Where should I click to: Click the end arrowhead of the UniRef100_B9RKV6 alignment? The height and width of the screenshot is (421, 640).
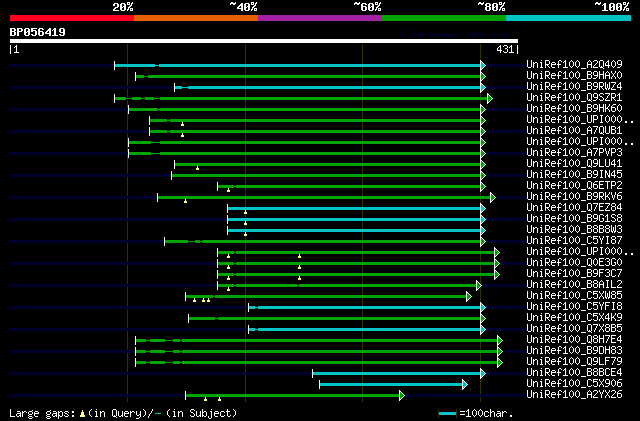[493, 198]
